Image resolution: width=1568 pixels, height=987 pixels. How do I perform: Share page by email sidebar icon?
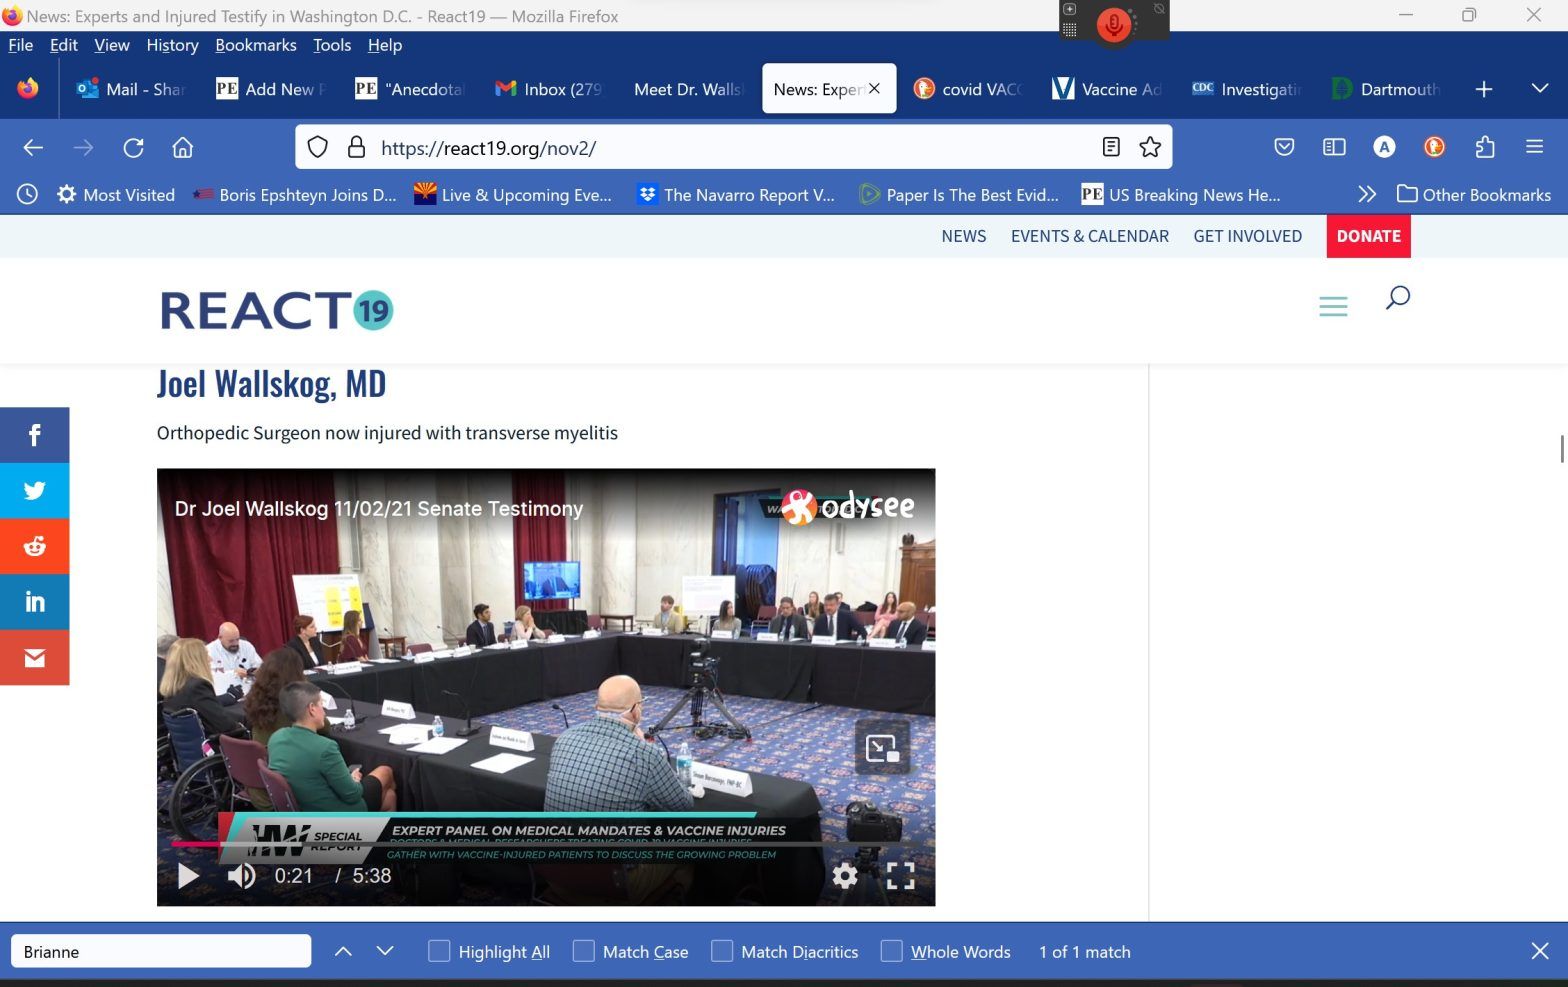pyautogui.click(x=34, y=658)
